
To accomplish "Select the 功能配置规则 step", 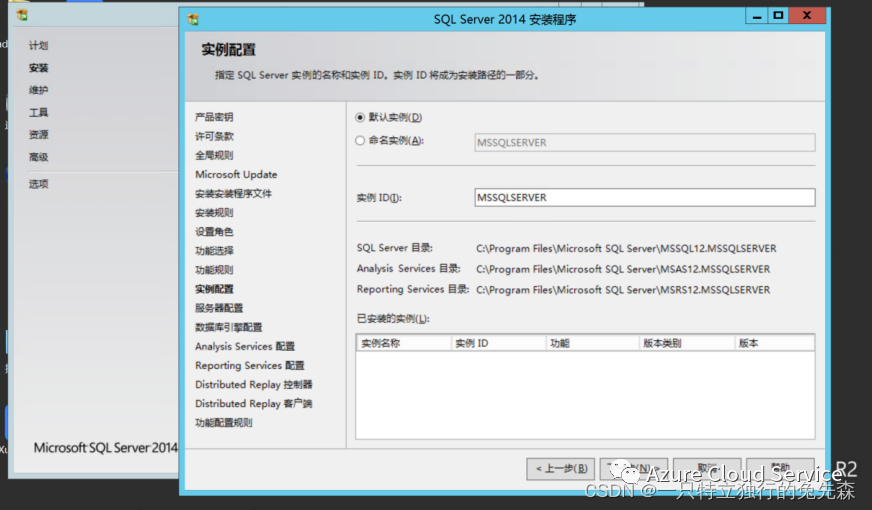I will point(224,423).
